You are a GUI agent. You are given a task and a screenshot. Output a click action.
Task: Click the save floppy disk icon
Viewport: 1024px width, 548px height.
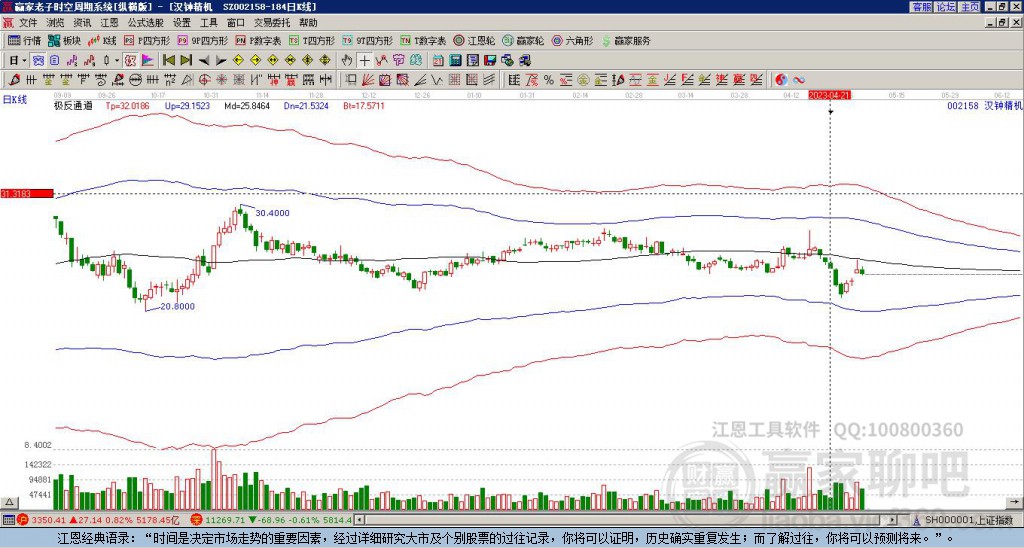click(489, 60)
